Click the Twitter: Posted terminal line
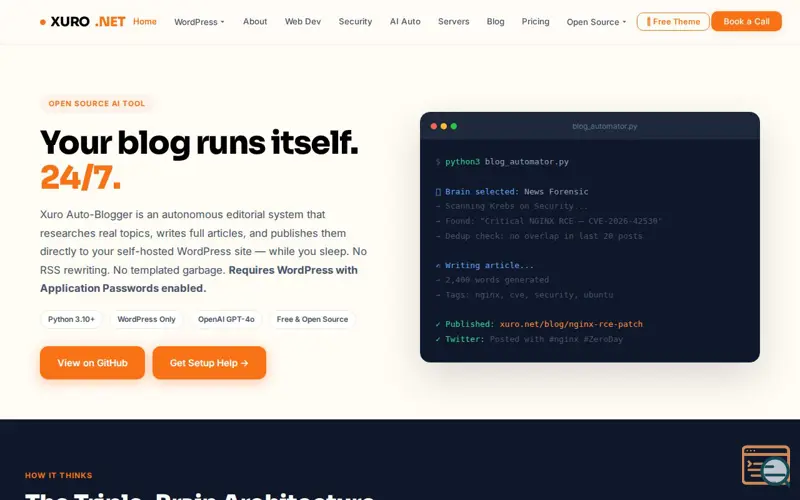The height and width of the screenshot is (500, 800). (529, 339)
